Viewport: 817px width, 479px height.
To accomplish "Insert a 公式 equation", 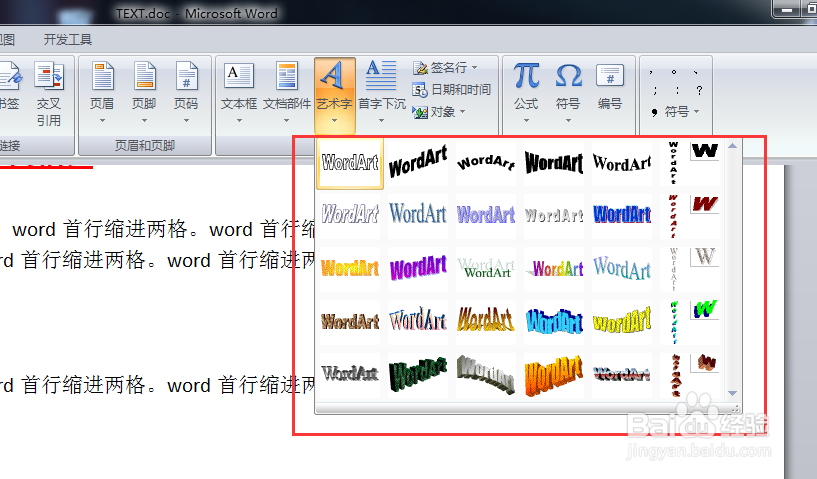I will coord(526,94).
